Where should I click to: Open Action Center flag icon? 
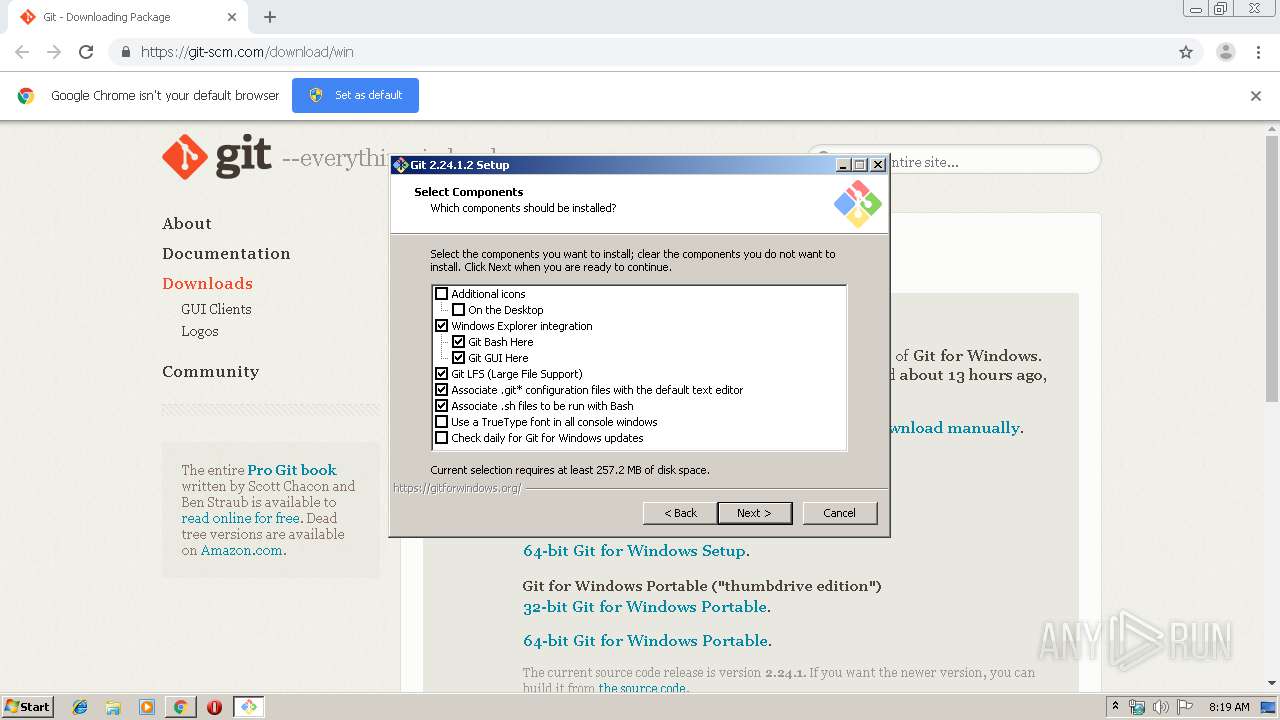[x=1184, y=707]
